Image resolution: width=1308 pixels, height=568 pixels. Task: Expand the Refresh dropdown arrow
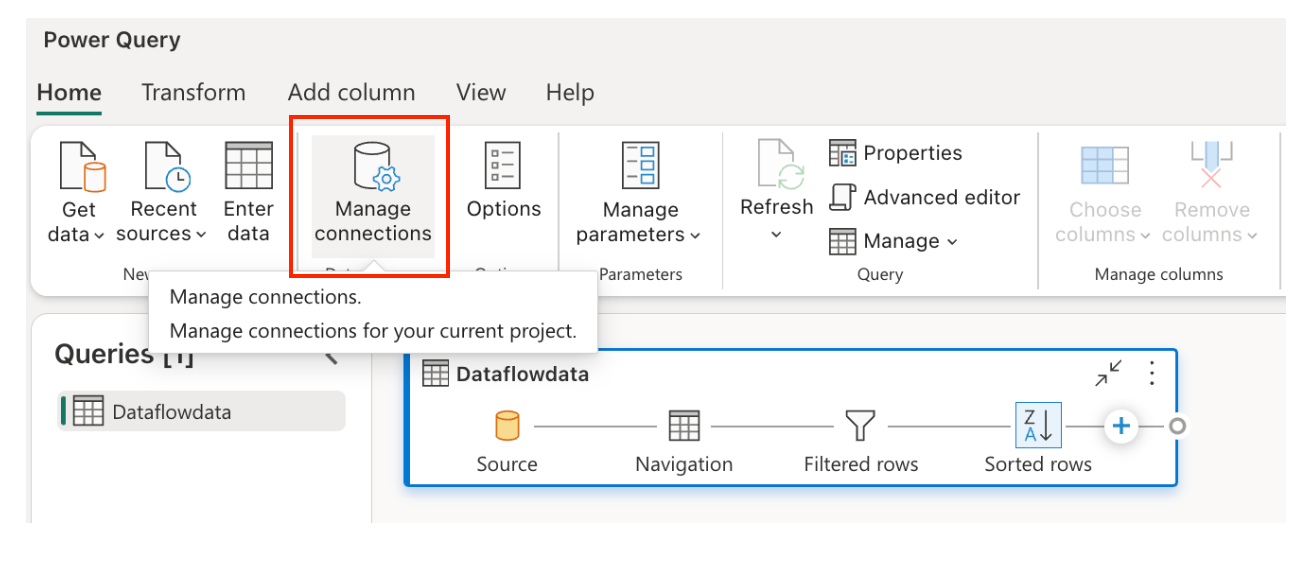pyautogui.click(x=776, y=236)
